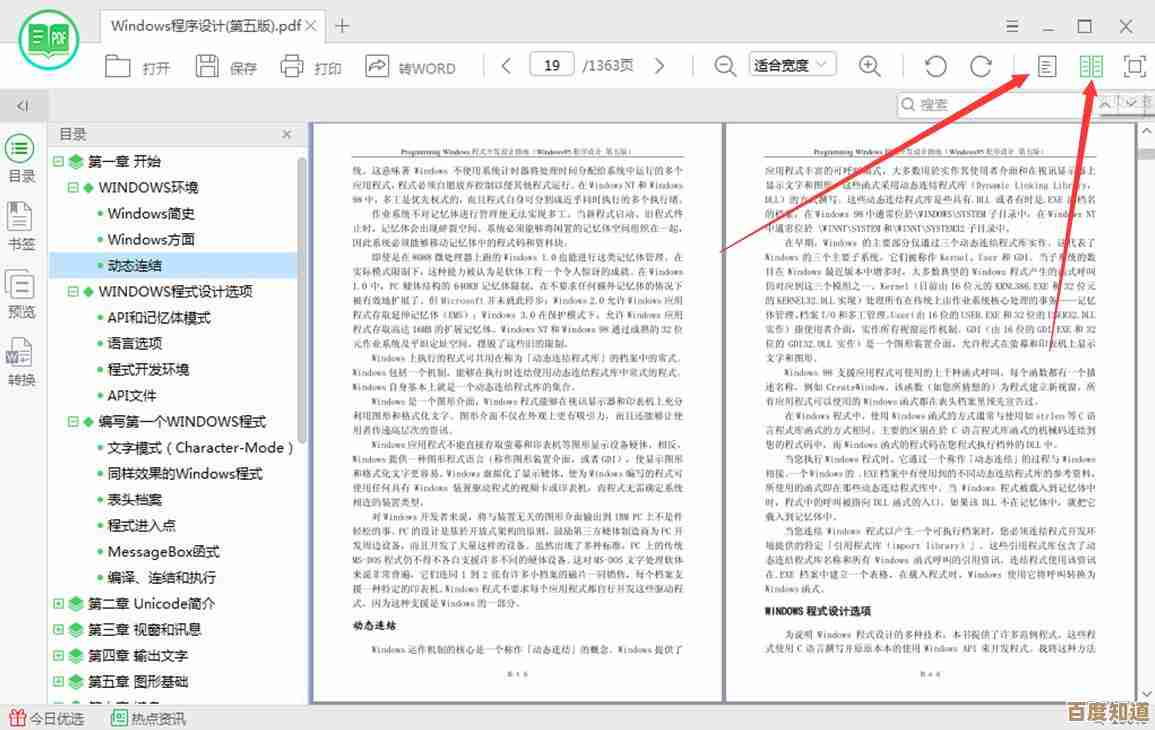Open the 预览 preview sidebar tab
Image resolution: width=1155 pixels, height=730 pixels.
point(21,294)
